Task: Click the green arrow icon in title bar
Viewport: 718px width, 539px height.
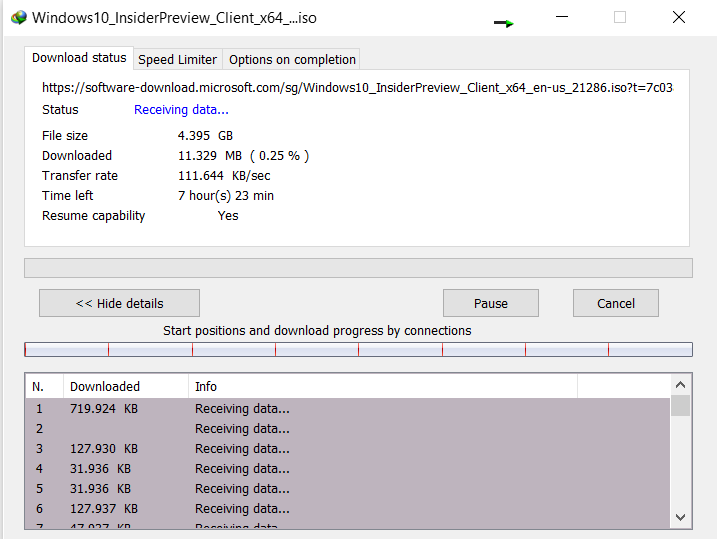Action: pos(504,22)
